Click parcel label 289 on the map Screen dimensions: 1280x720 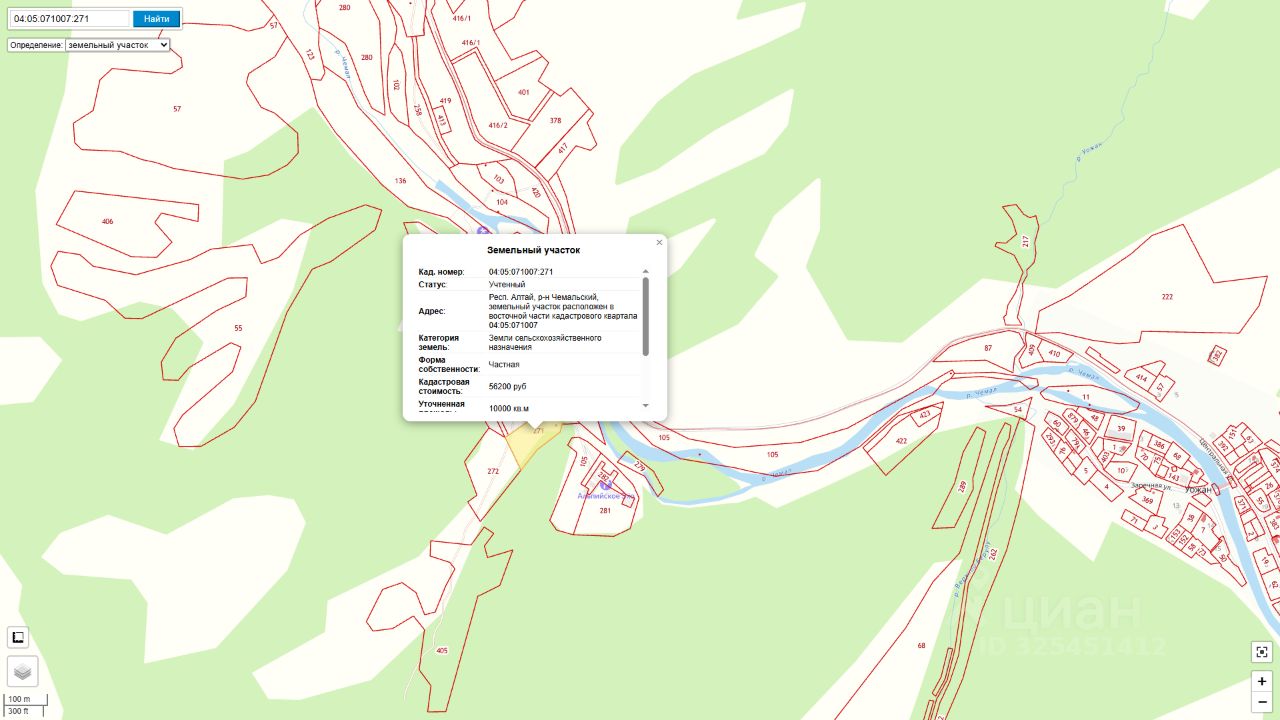962,487
